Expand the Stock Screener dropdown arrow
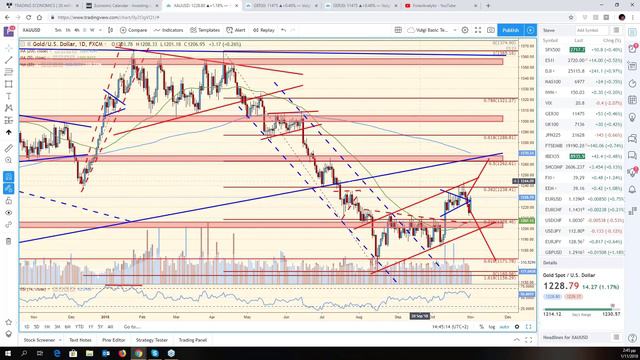The height and width of the screenshot is (360, 640). [60, 340]
